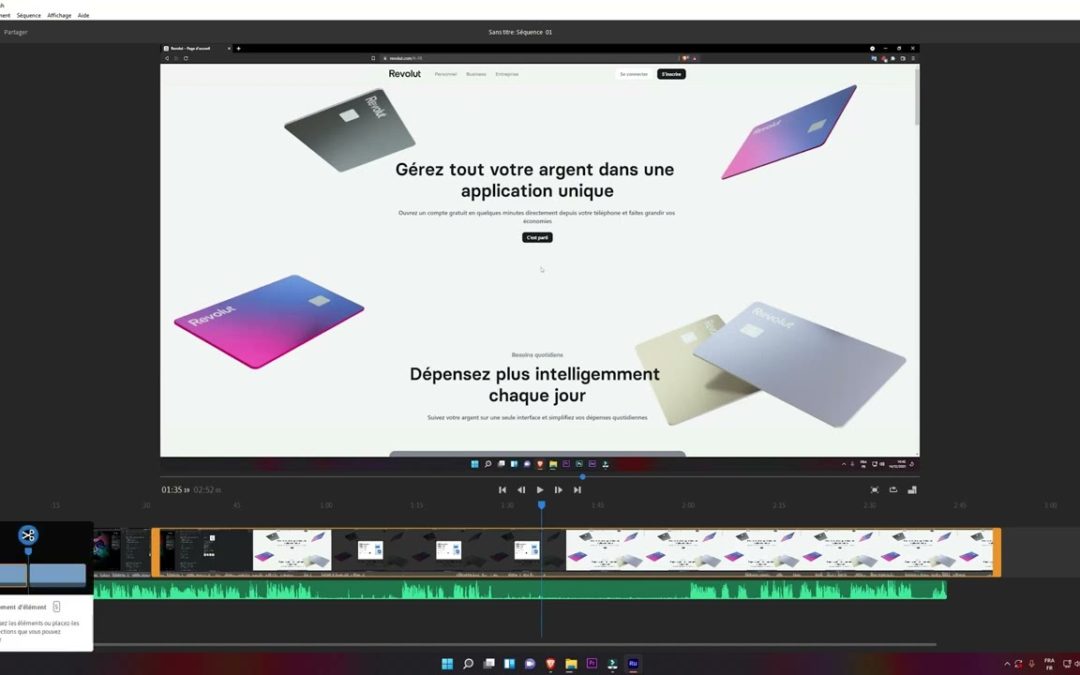1080x675 pixels.
Task: Open Brave browser from the taskbar
Action: (x=550, y=664)
